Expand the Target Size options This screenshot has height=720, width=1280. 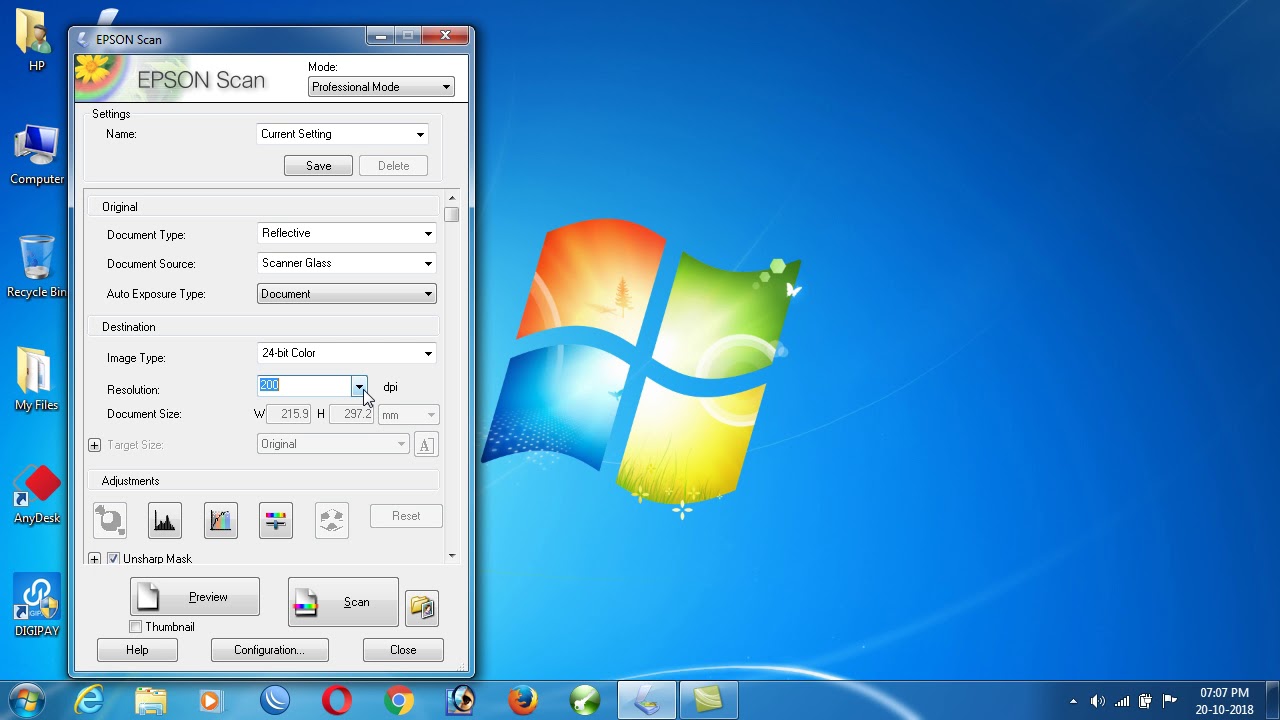pos(94,445)
